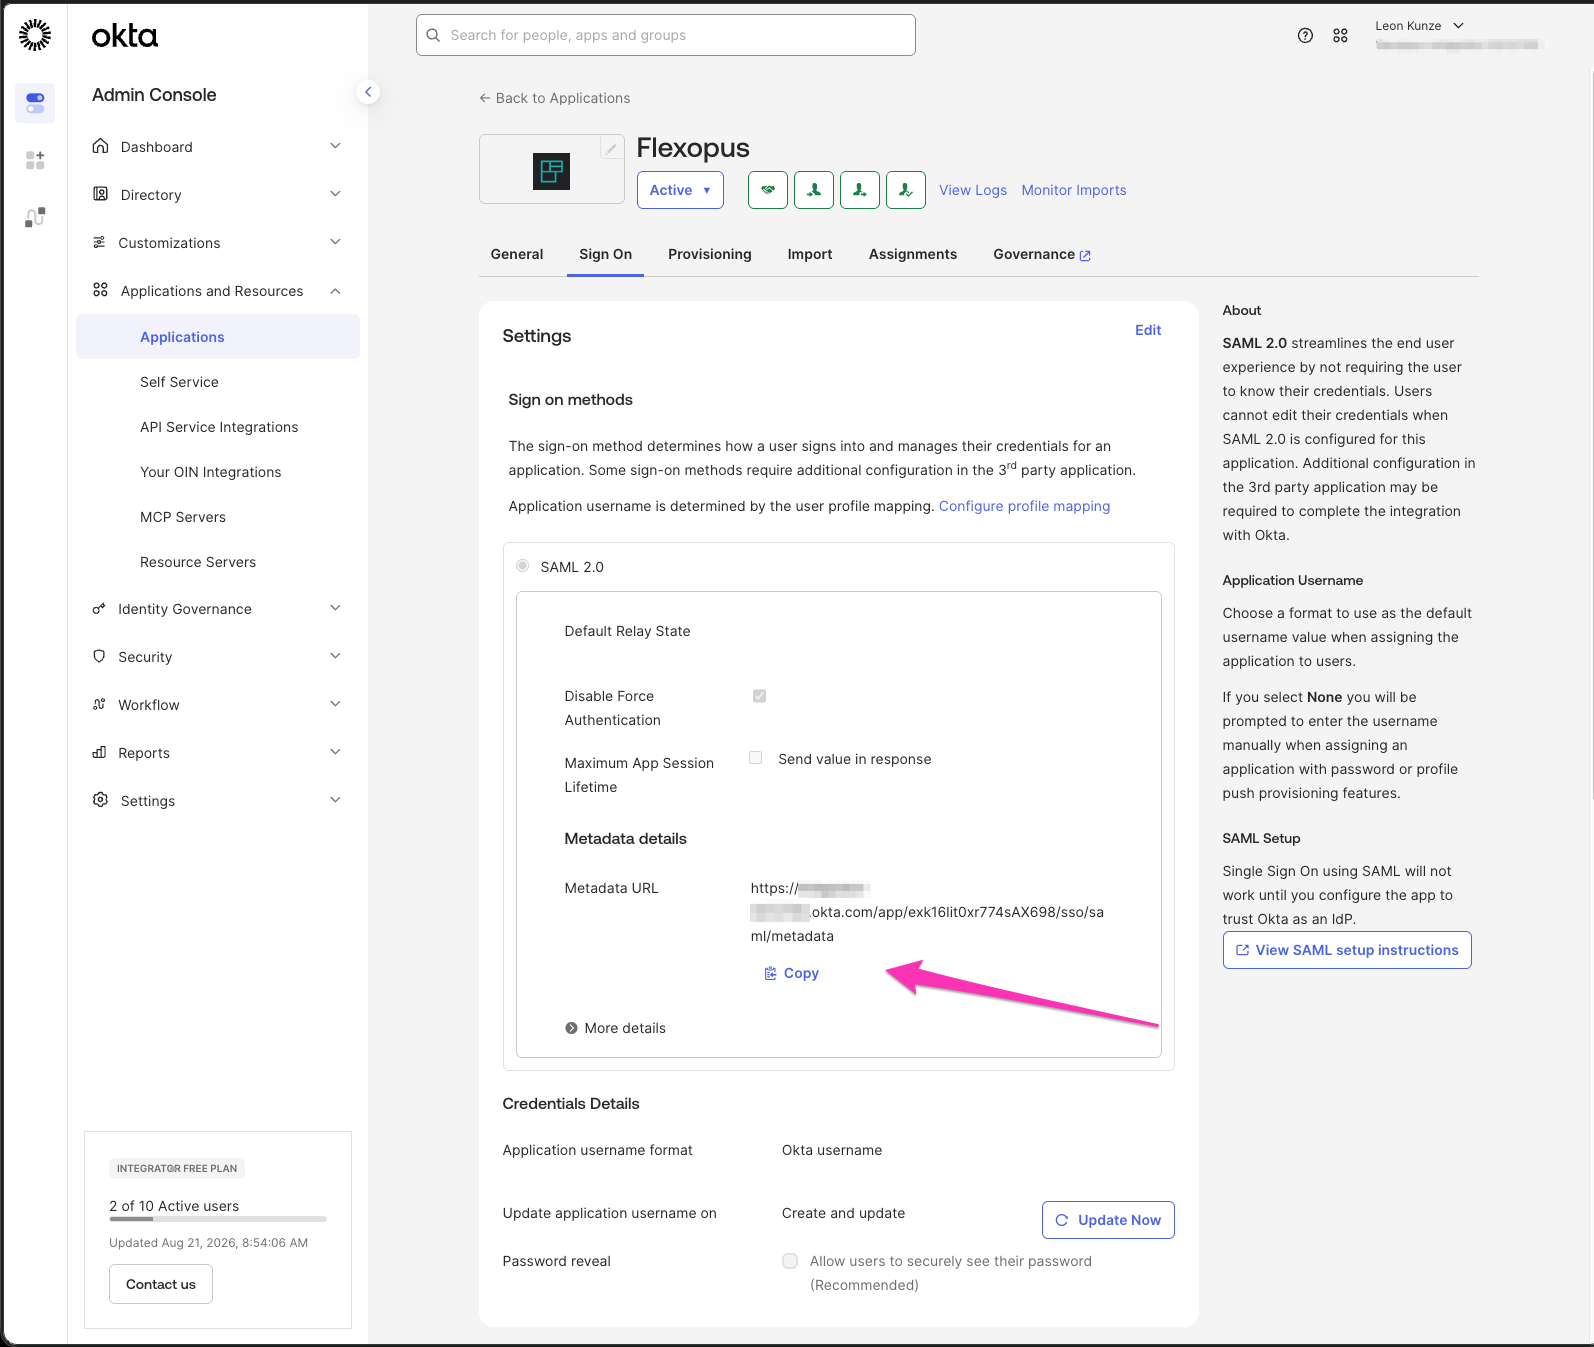
Task: Click the user icon with incoming arrow
Action: tap(814, 189)
